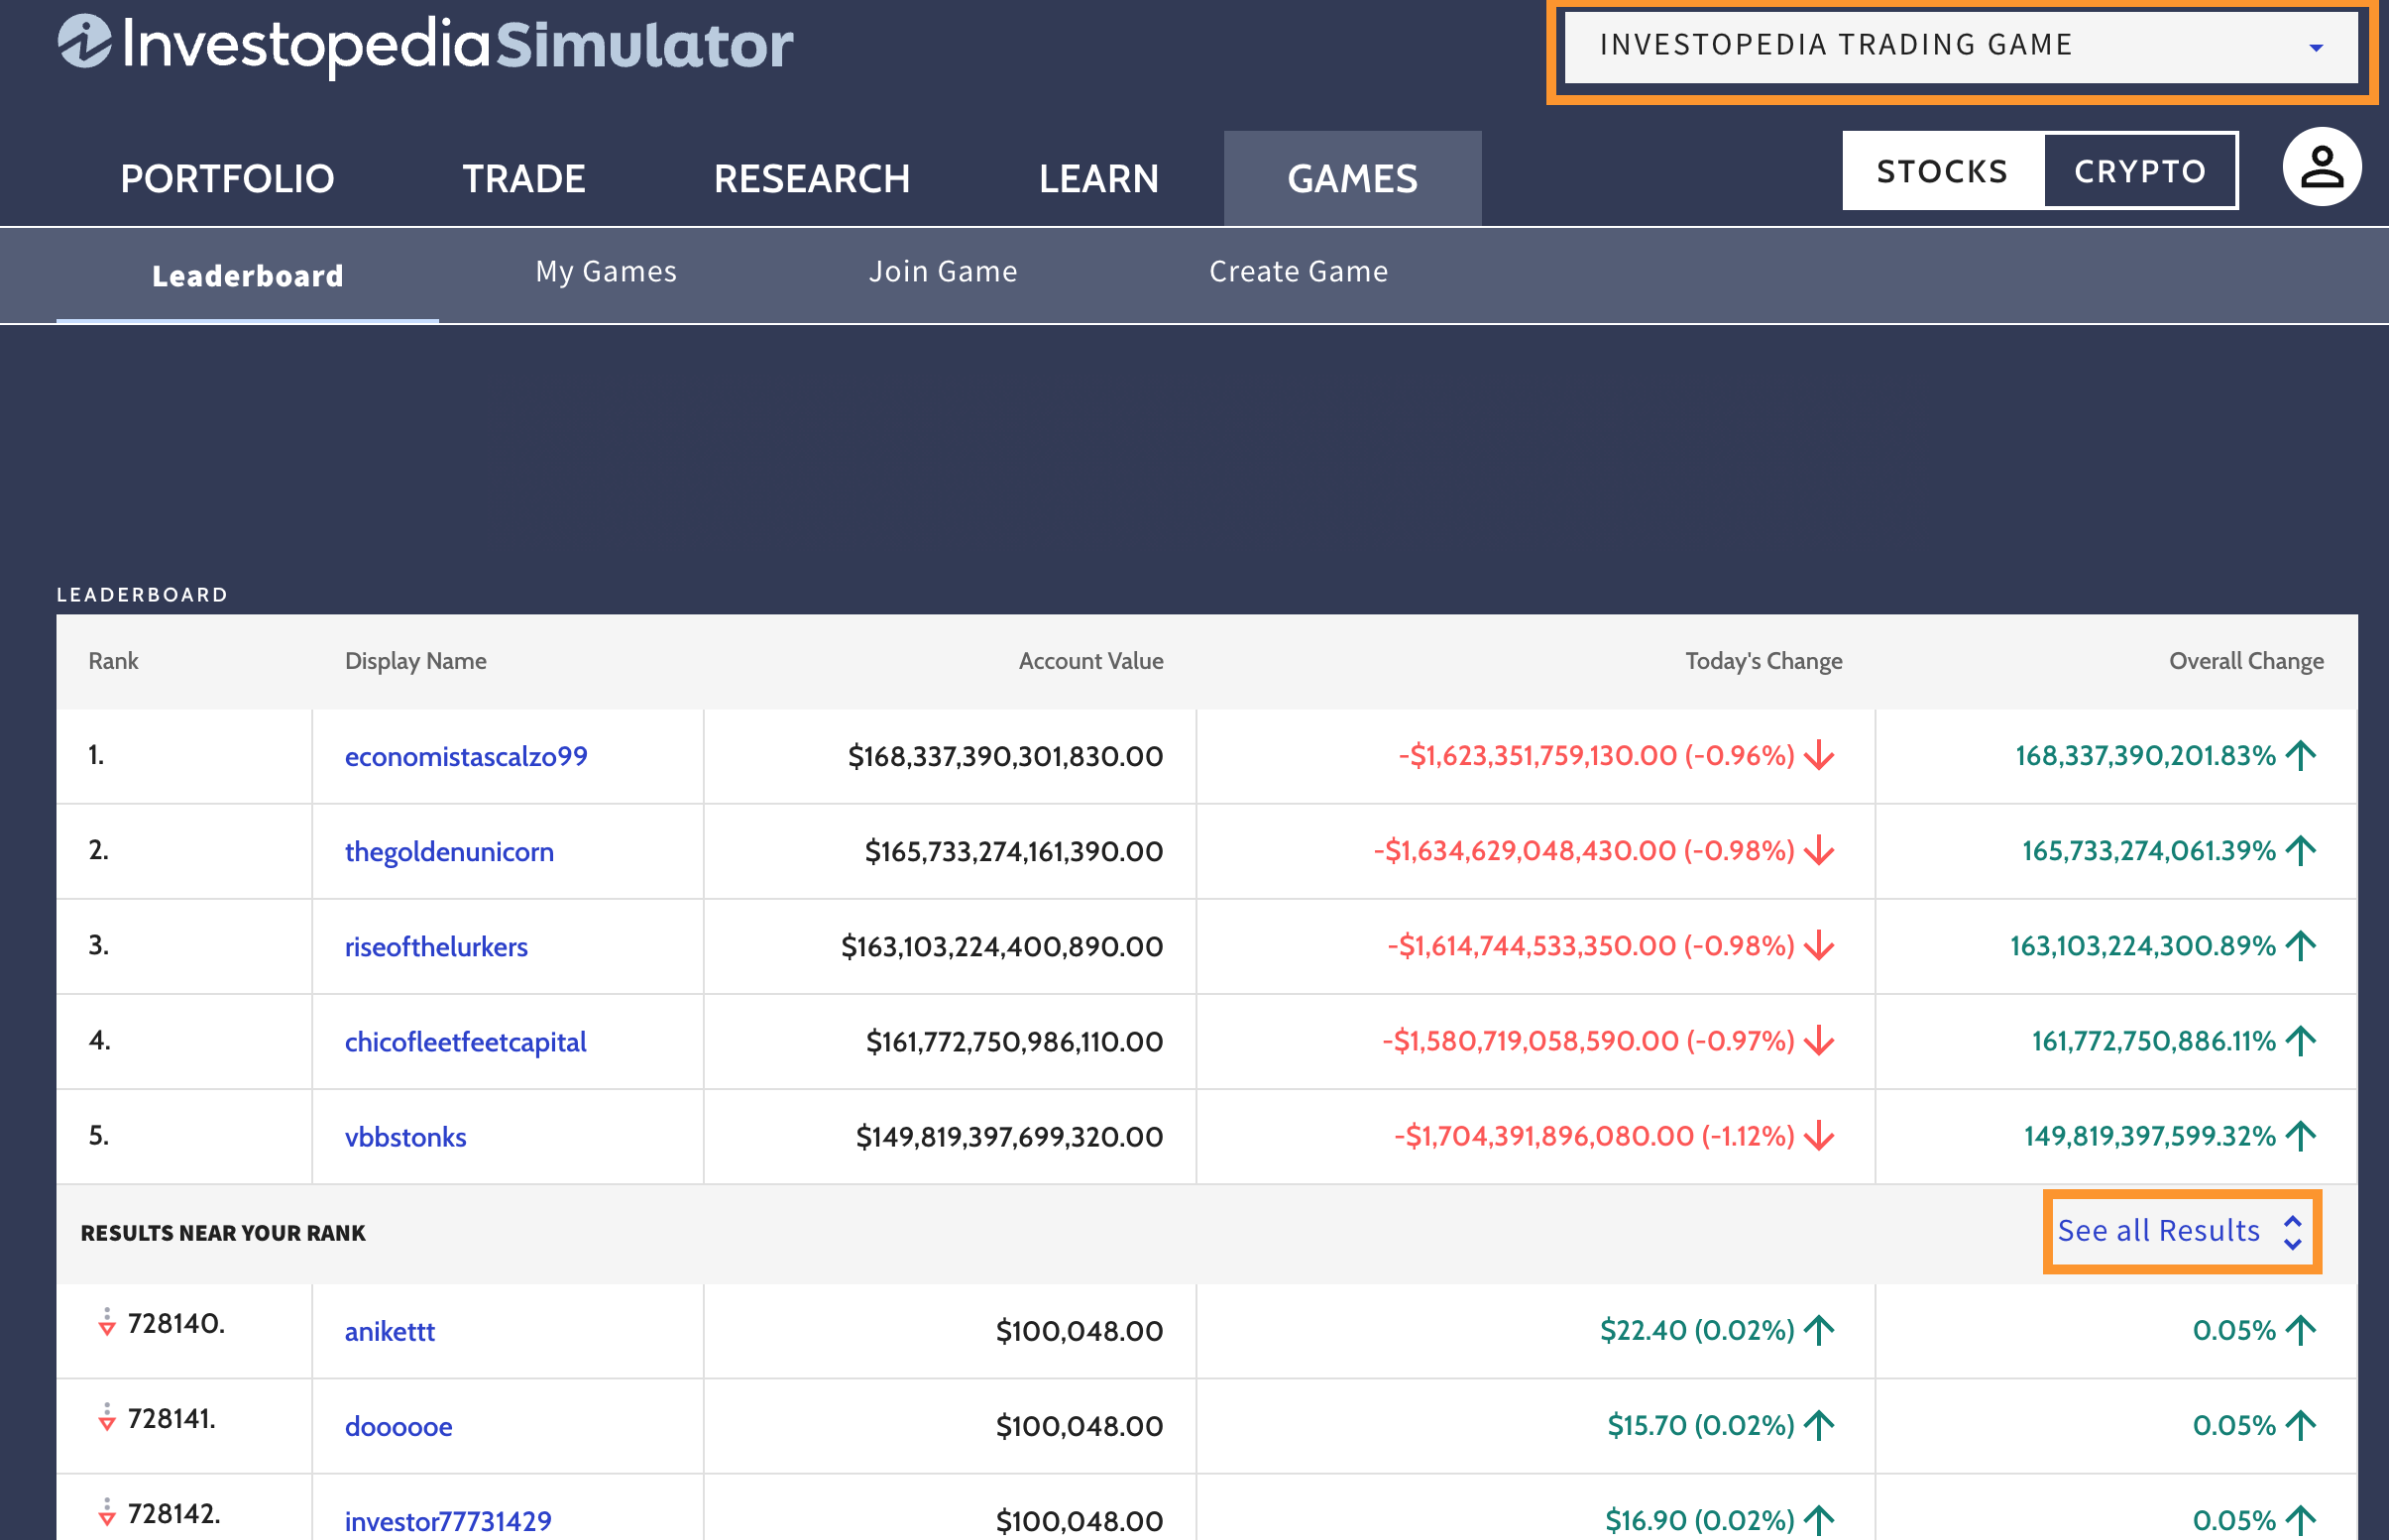Open the PORTFOLIO menu
The width and height of the screenshot is (2389, 1540).
coord(227,178)
